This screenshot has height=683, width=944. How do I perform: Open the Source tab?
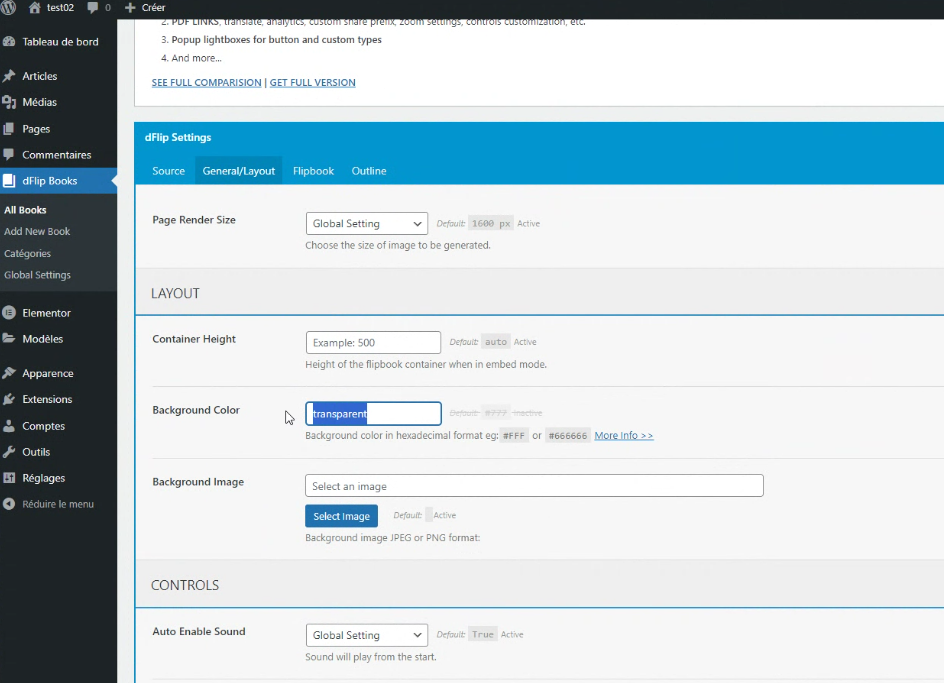[x=168, y=171]
